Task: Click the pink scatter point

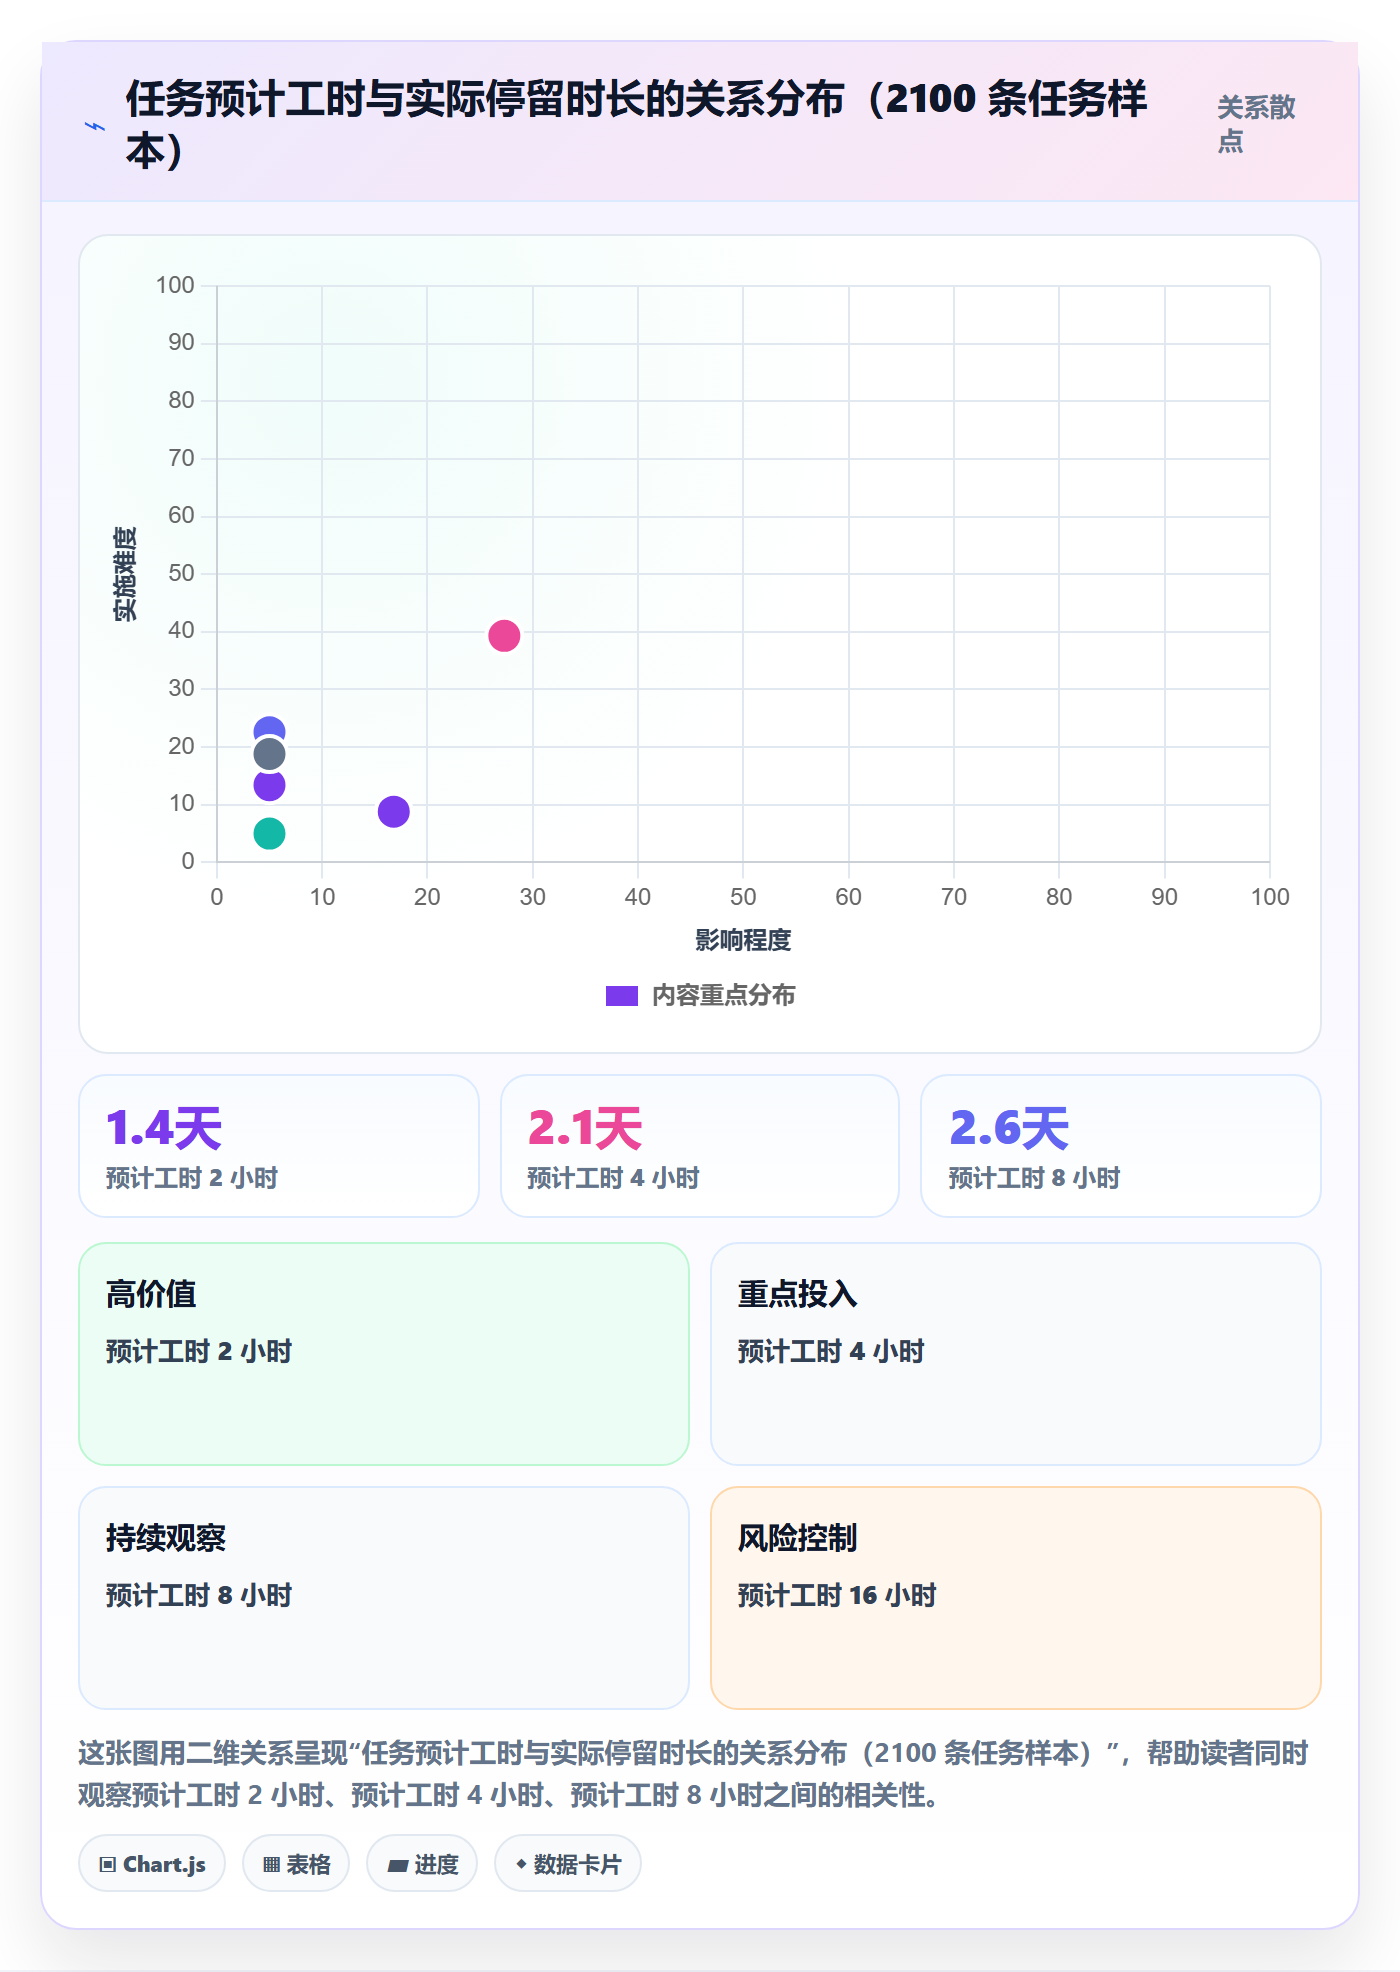Action: [x=504, y=635]
